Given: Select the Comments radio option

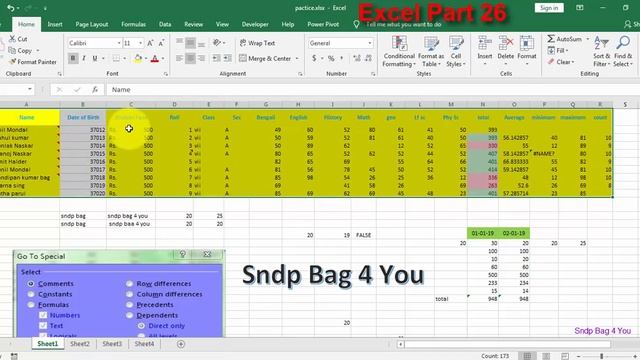Looking at the screenshot, I should coord(31,283).
